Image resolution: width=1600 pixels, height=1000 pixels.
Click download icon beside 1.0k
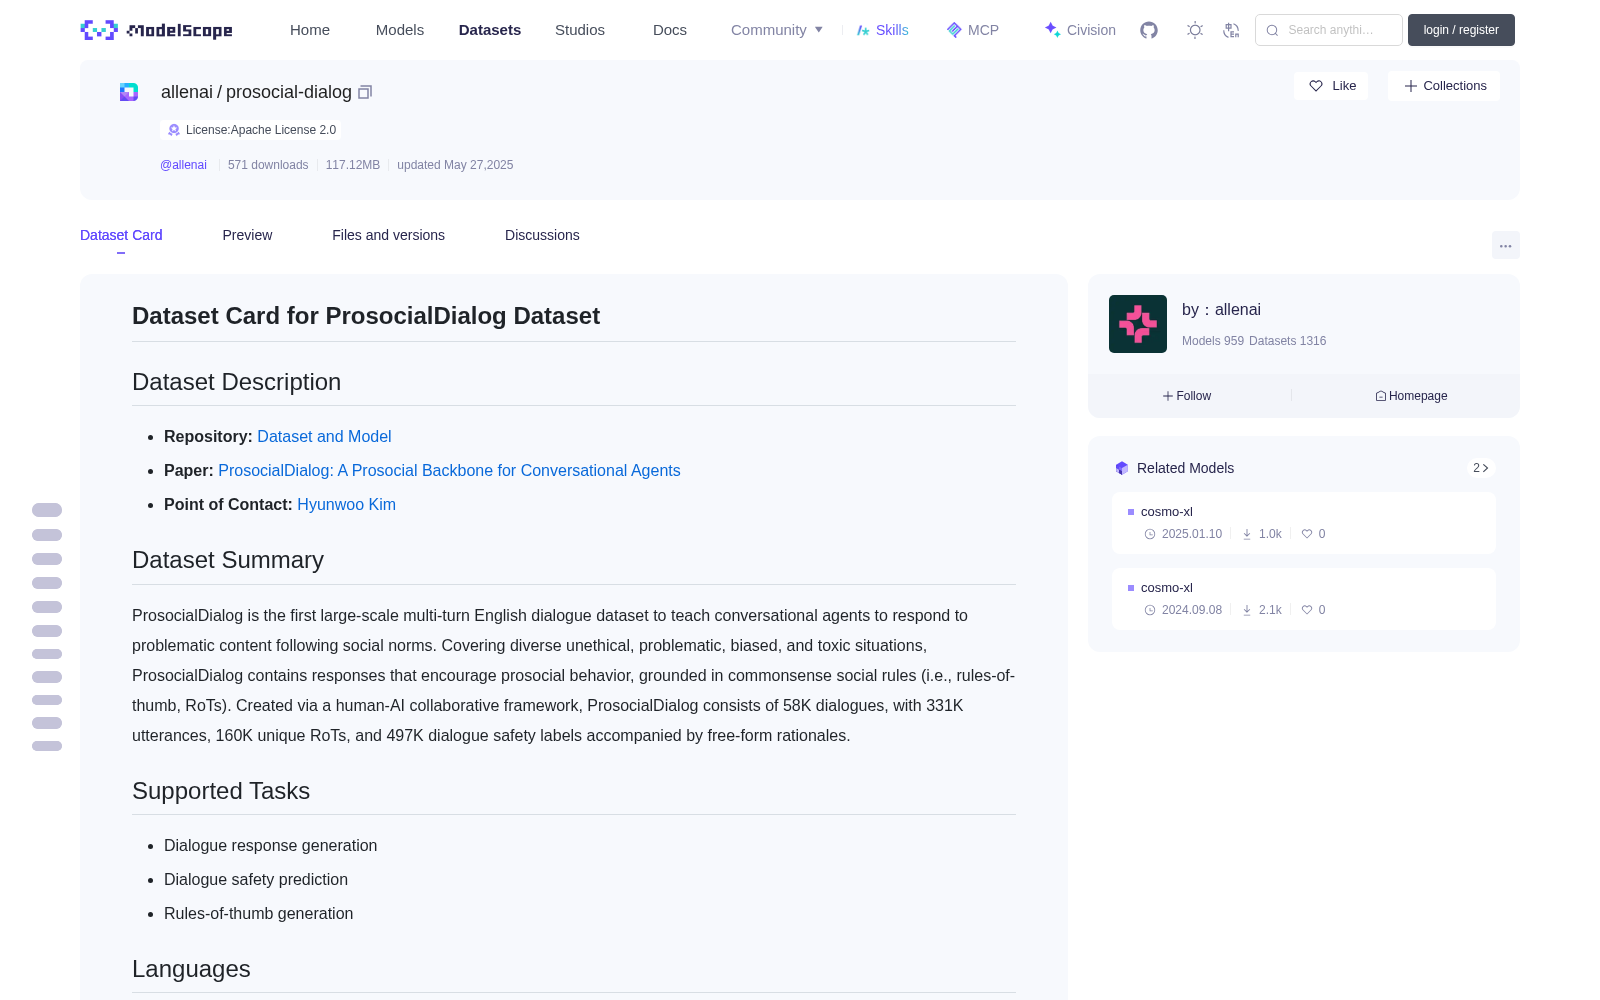(x=1247, y=534)
